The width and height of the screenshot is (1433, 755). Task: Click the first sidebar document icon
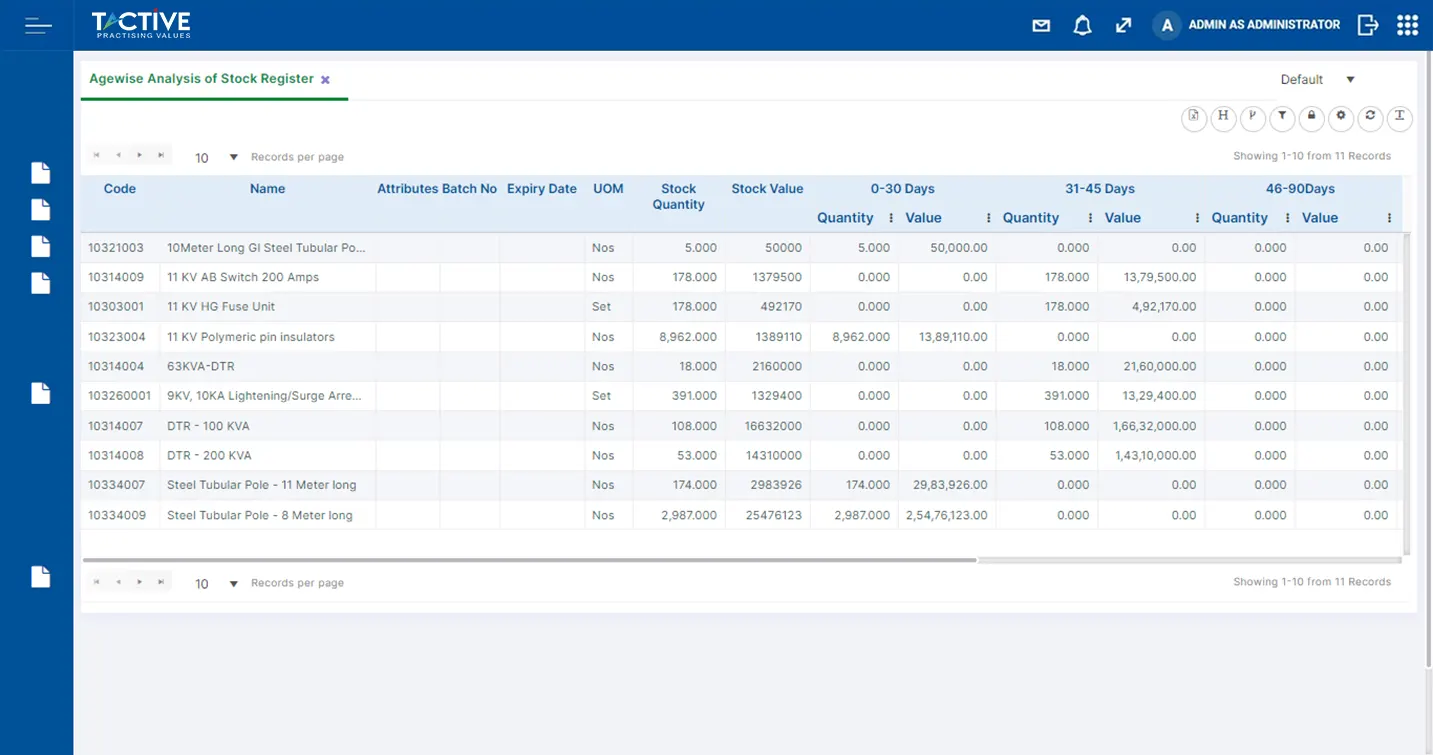coord(40,173)
